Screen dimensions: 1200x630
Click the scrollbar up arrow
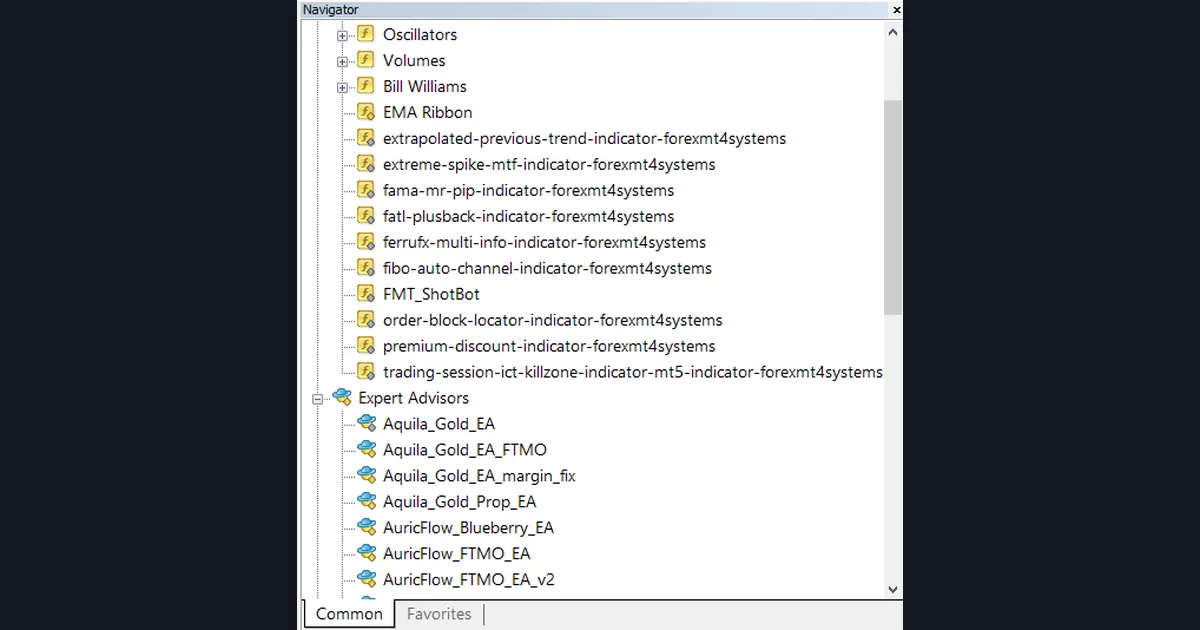pos(893,32)
